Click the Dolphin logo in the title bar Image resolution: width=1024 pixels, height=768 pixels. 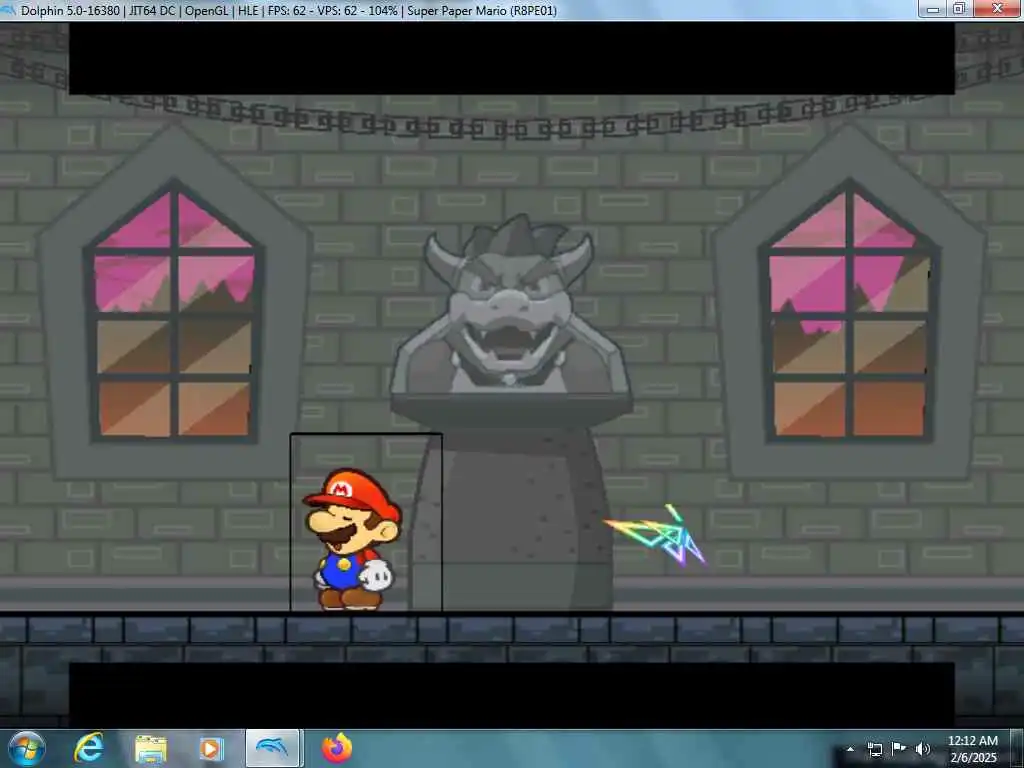(x=8, y=10)
